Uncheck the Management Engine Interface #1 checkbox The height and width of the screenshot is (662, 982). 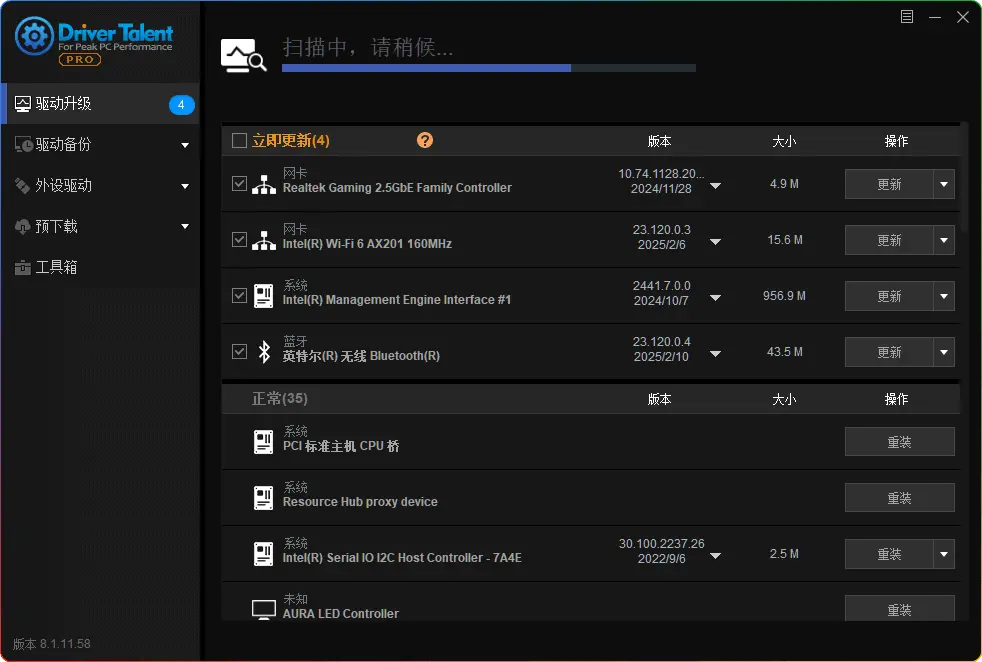pyautogui.click(x=239, y=296)
